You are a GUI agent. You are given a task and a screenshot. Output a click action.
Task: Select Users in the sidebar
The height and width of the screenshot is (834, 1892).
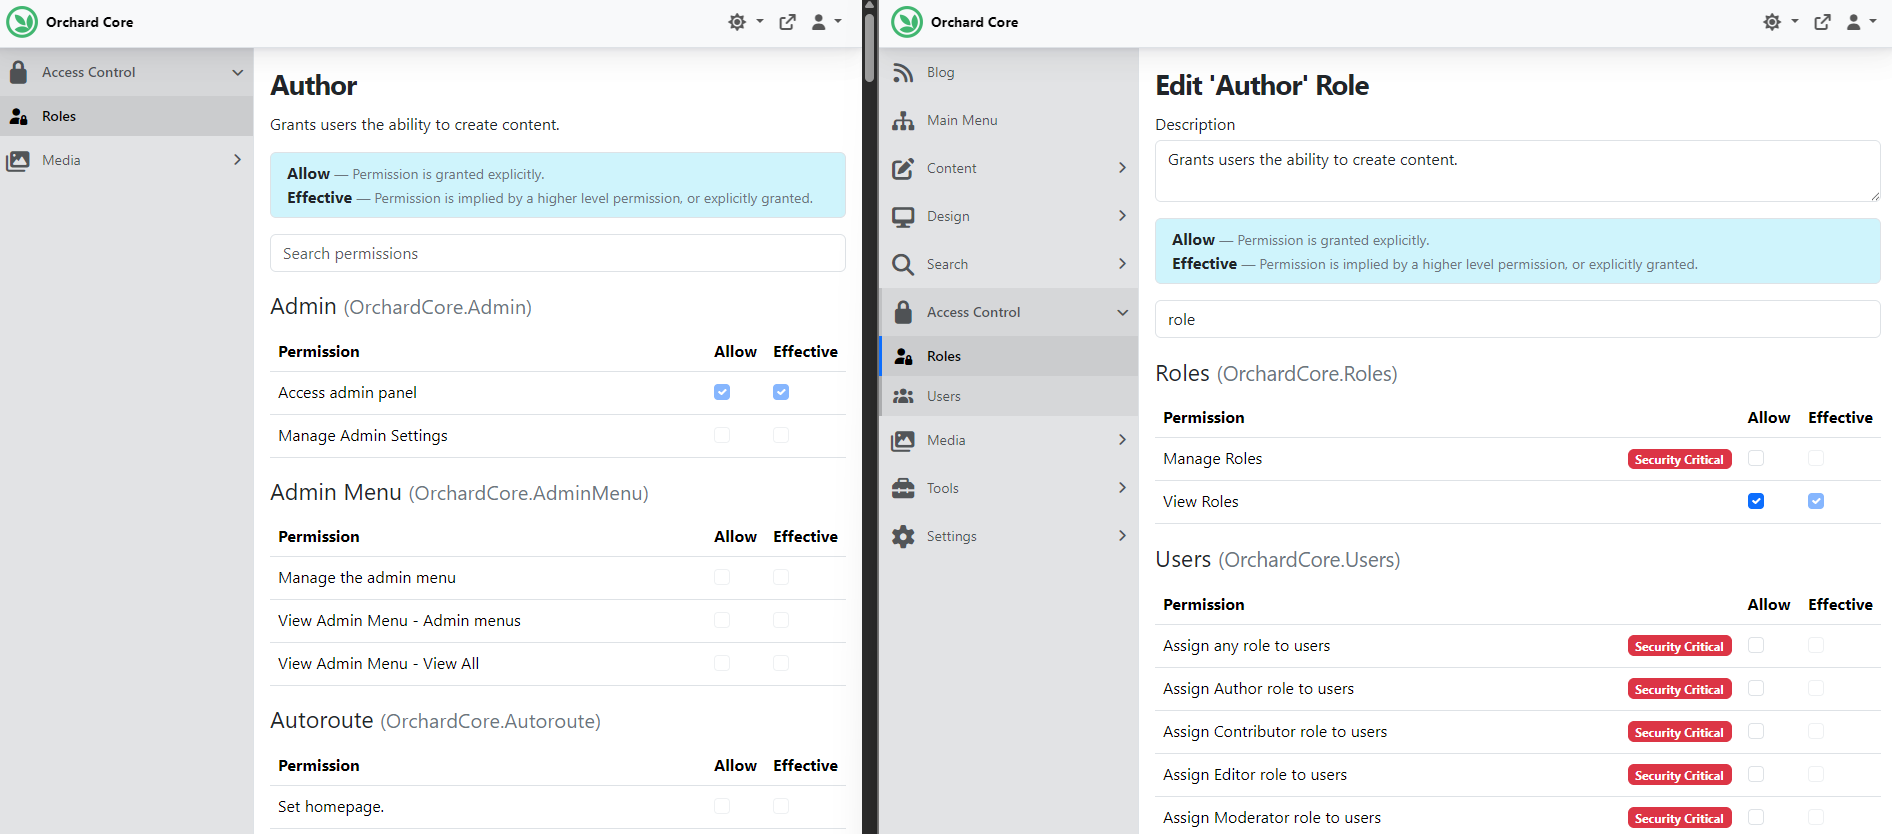pyautogui.click(x=1009, y=396)
